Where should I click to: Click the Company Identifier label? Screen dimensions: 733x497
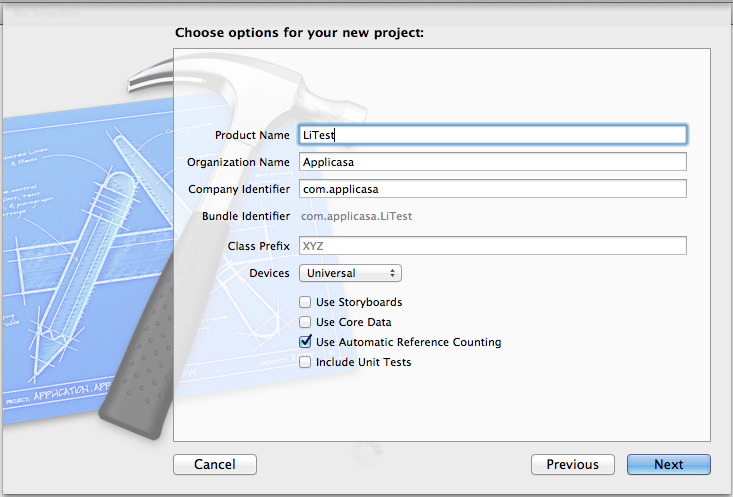(x=239, y=189)
